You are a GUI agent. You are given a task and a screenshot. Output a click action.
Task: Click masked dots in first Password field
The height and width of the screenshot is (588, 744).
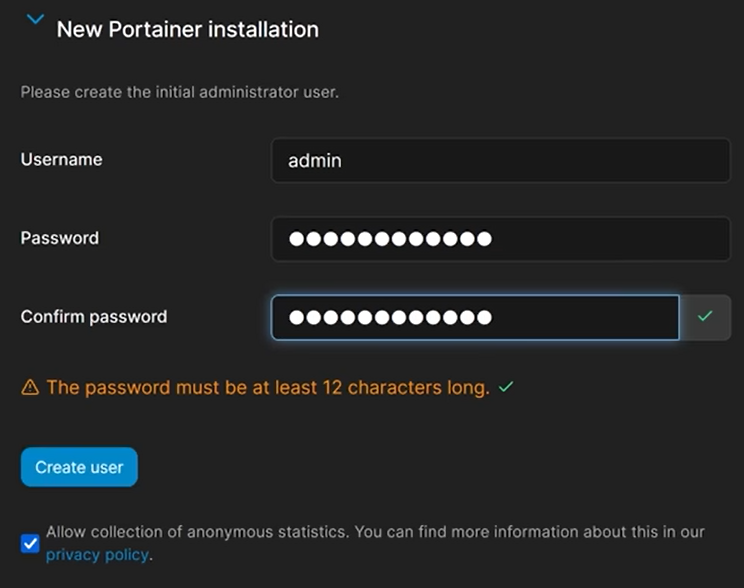coord(390,239)
